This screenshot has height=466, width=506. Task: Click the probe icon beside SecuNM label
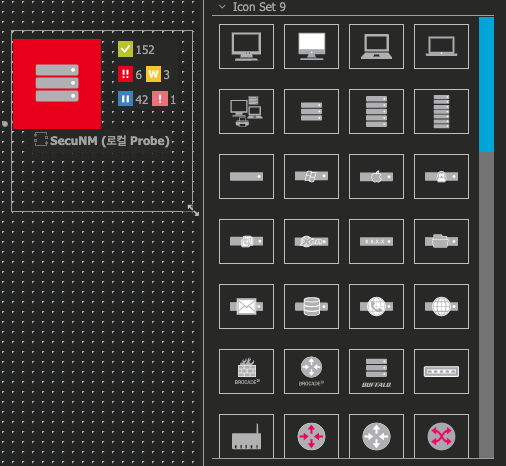coord(41,140)
